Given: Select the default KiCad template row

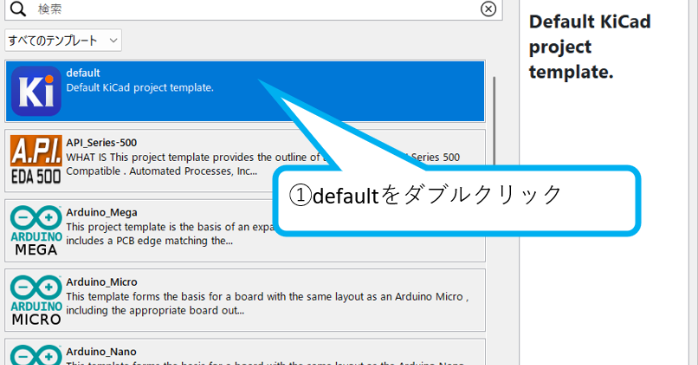Looking at the screenshot, I should (245, 91).
